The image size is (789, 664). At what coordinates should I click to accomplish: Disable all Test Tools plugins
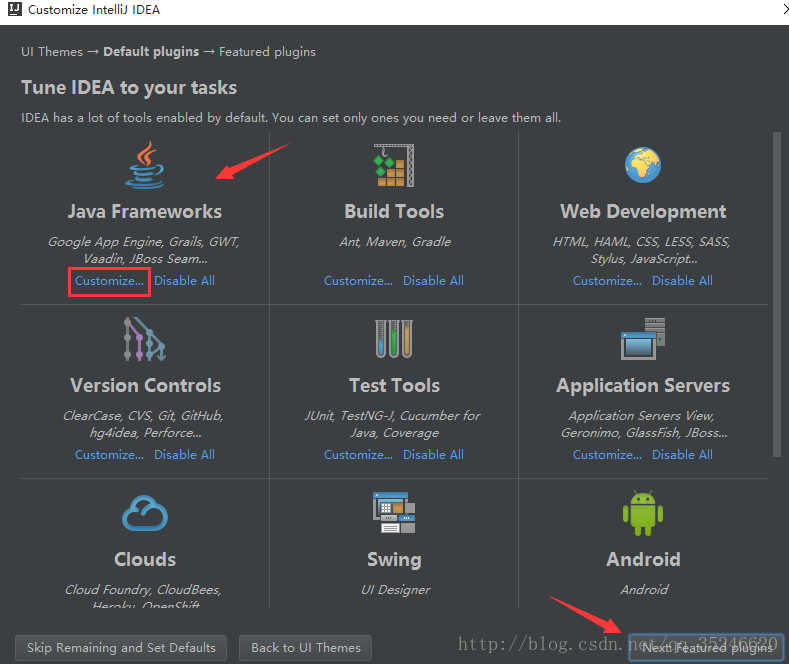(433, 455)
